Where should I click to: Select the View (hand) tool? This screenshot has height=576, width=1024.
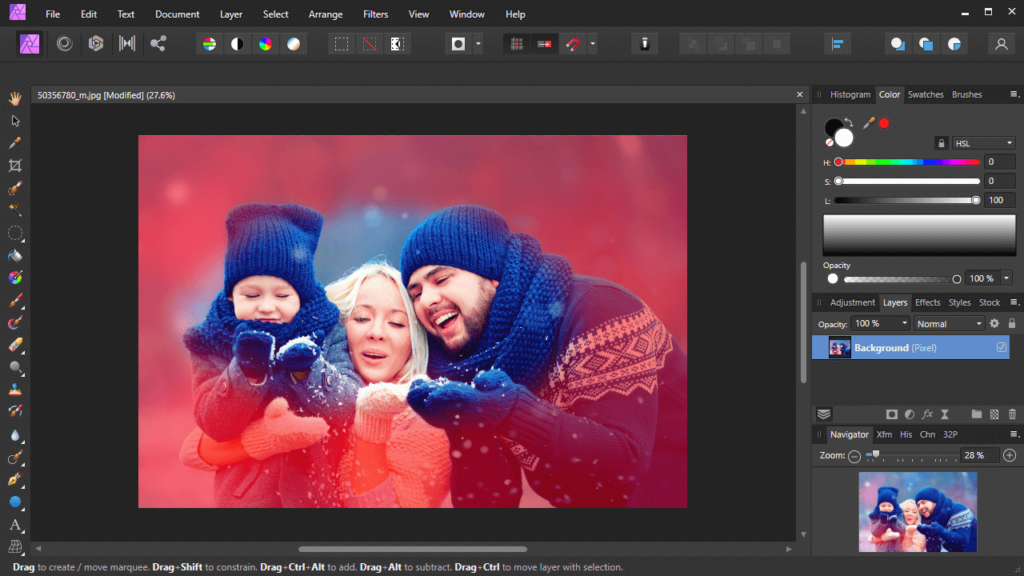14,97
